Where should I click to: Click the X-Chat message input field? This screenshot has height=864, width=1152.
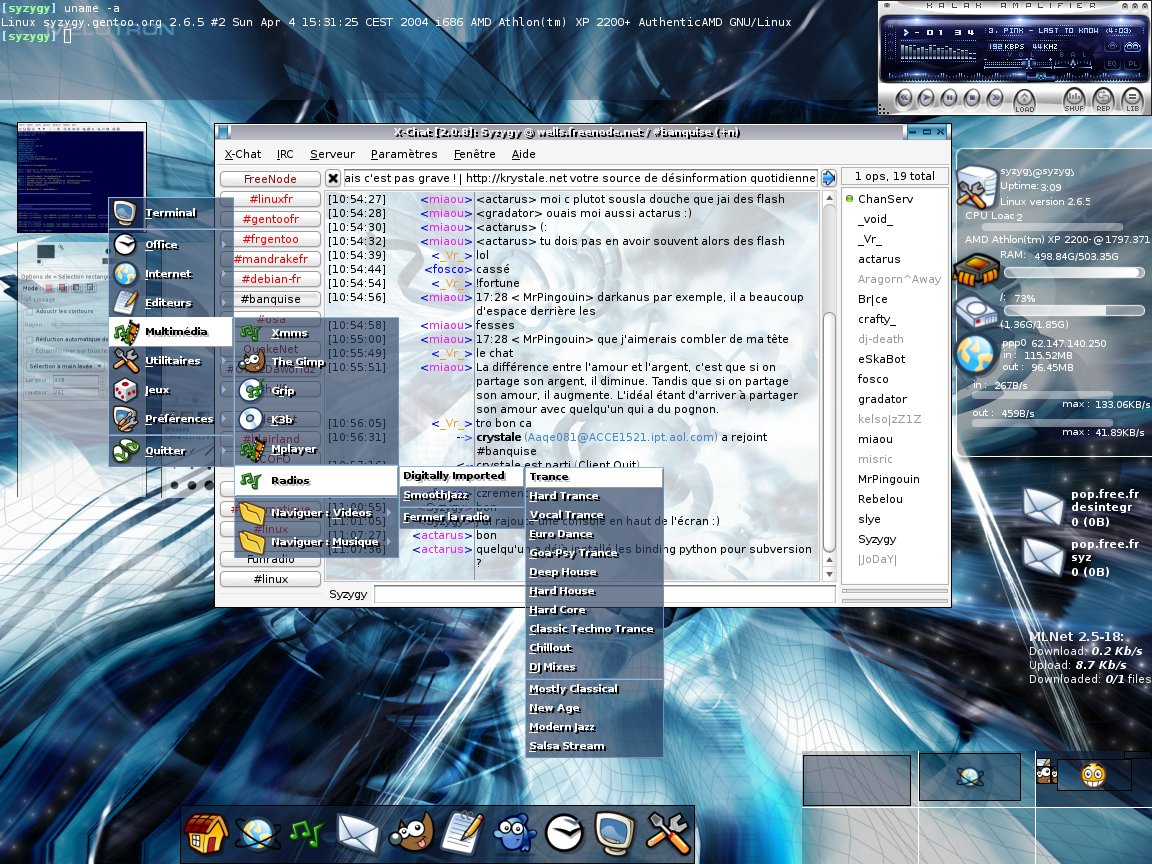tap(604, 594)
